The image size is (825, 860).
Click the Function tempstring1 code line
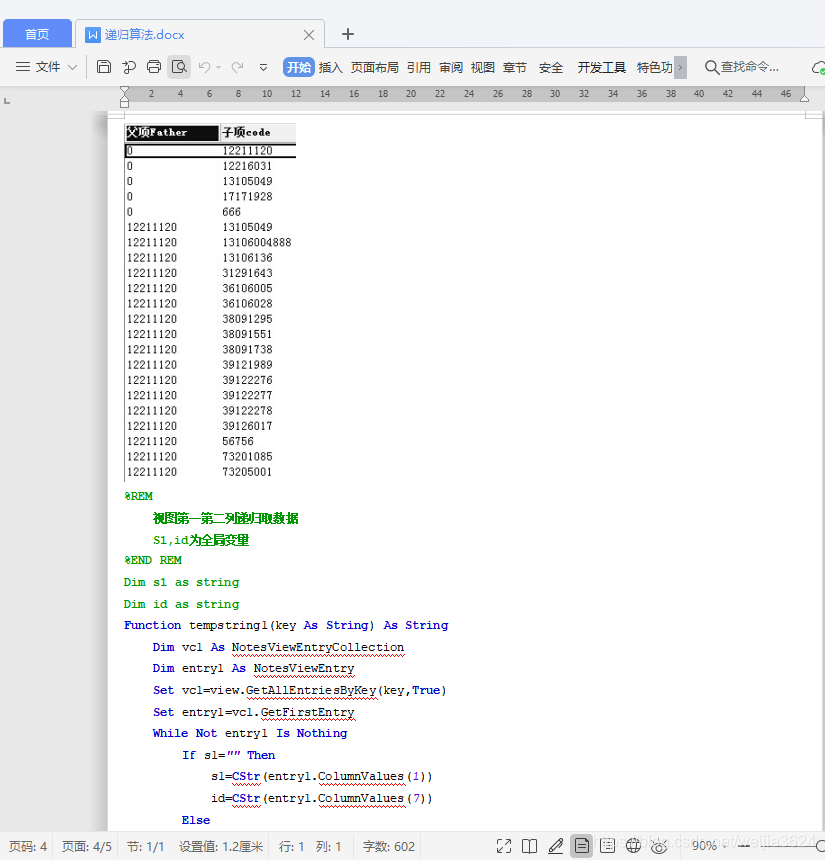point(286,625)
